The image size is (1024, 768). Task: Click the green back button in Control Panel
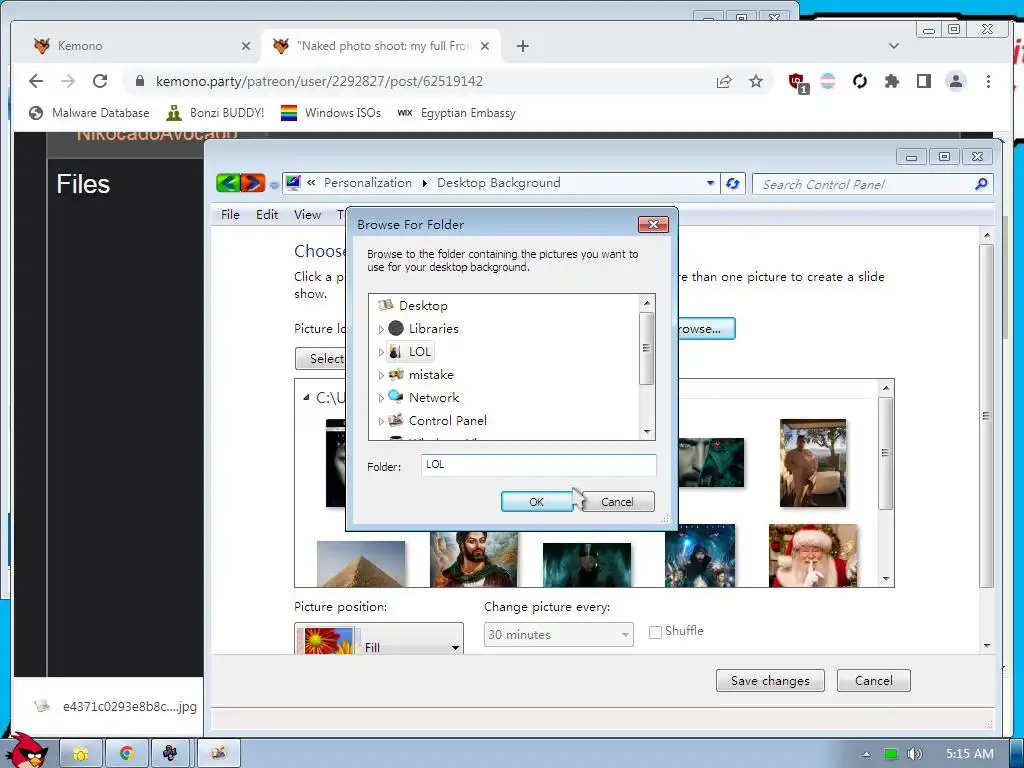[228, 183]
